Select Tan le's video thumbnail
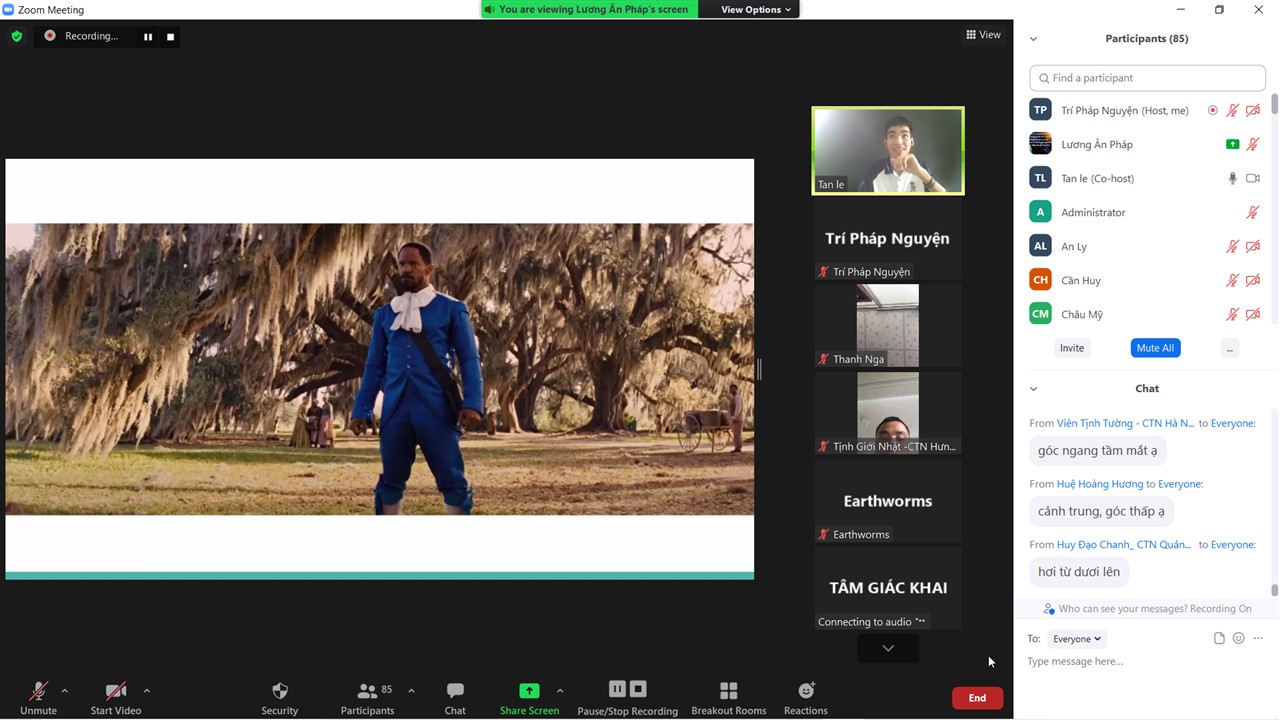This screenshot has height=720, width=1280. point(888,151)
